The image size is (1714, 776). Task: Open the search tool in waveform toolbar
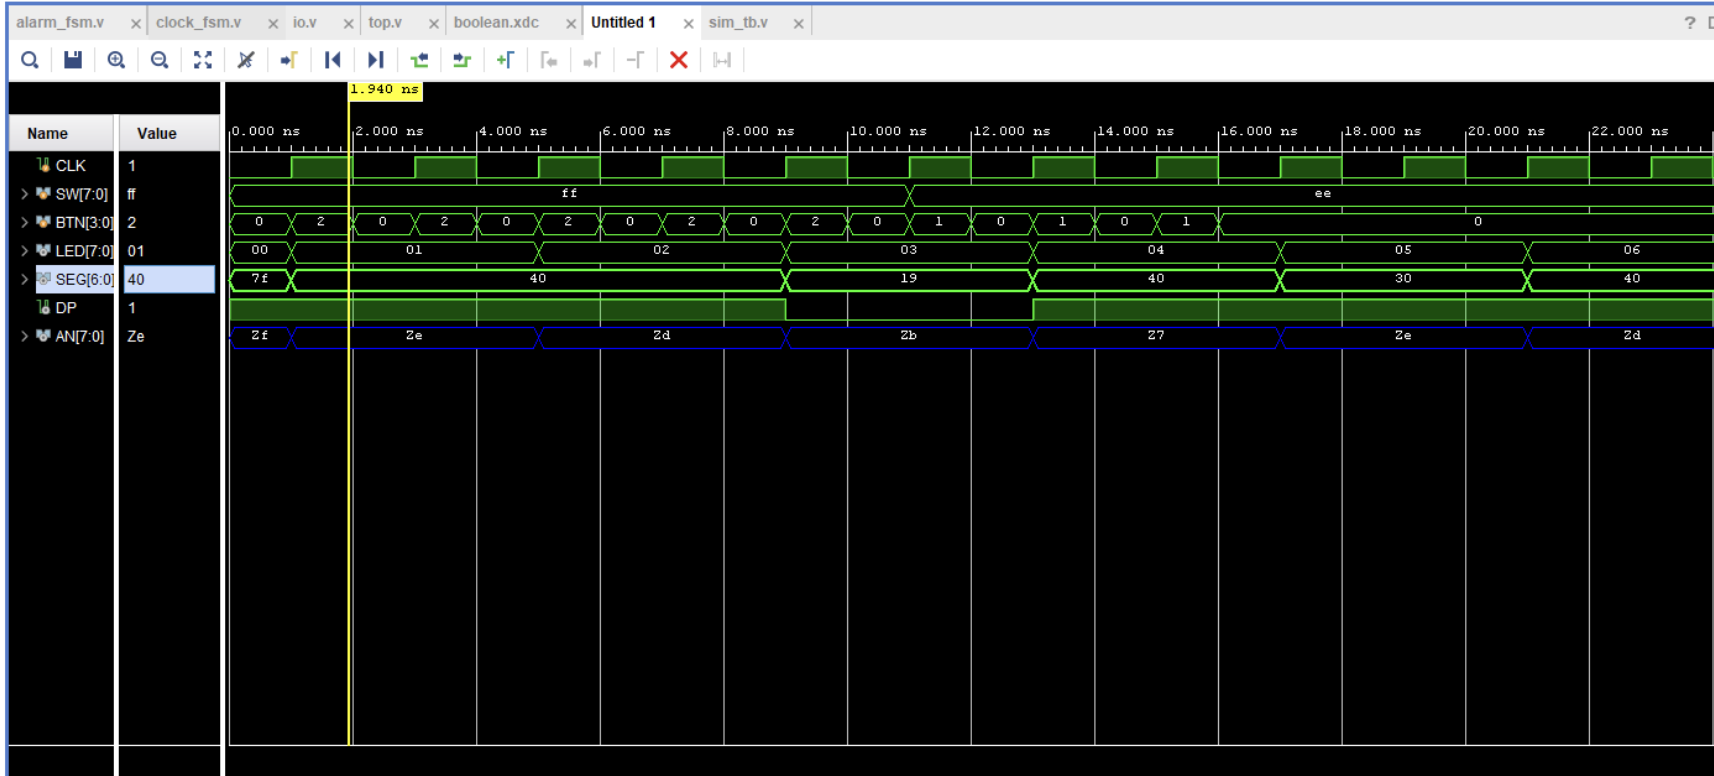pyautogui.click(x=30, y=60)
